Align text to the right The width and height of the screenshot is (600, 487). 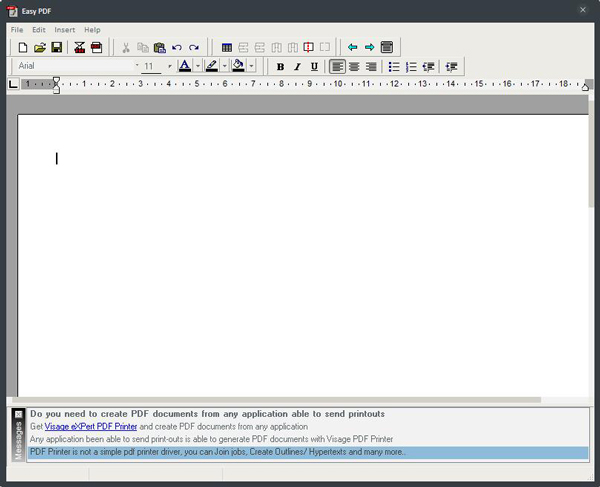click(x=371, y=67)
